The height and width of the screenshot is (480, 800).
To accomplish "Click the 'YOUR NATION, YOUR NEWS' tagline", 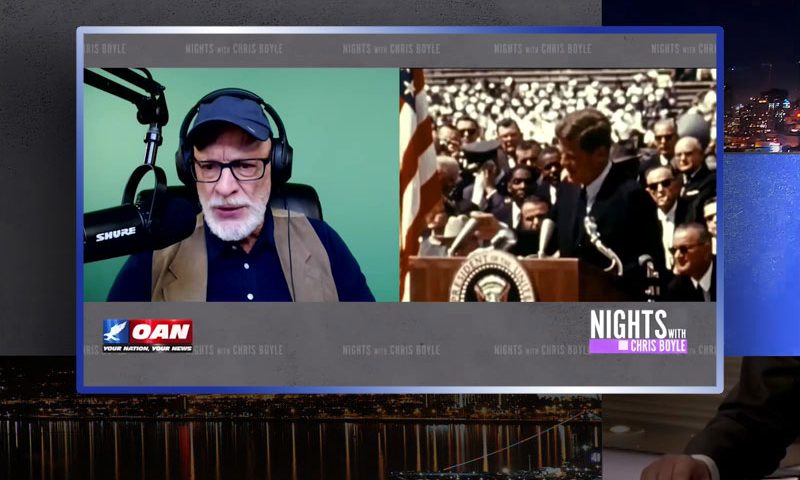I will 147,349.
